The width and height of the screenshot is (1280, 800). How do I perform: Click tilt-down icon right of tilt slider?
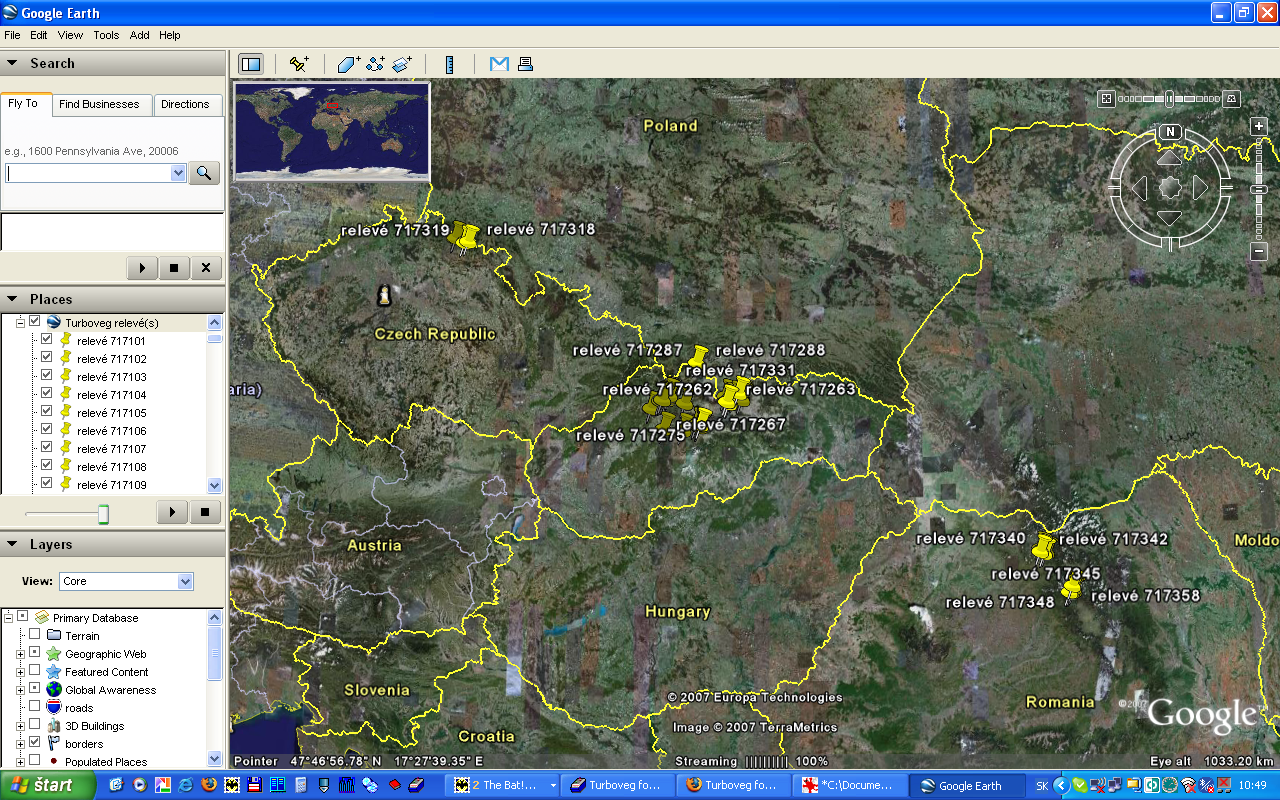tap(1232, 98)
